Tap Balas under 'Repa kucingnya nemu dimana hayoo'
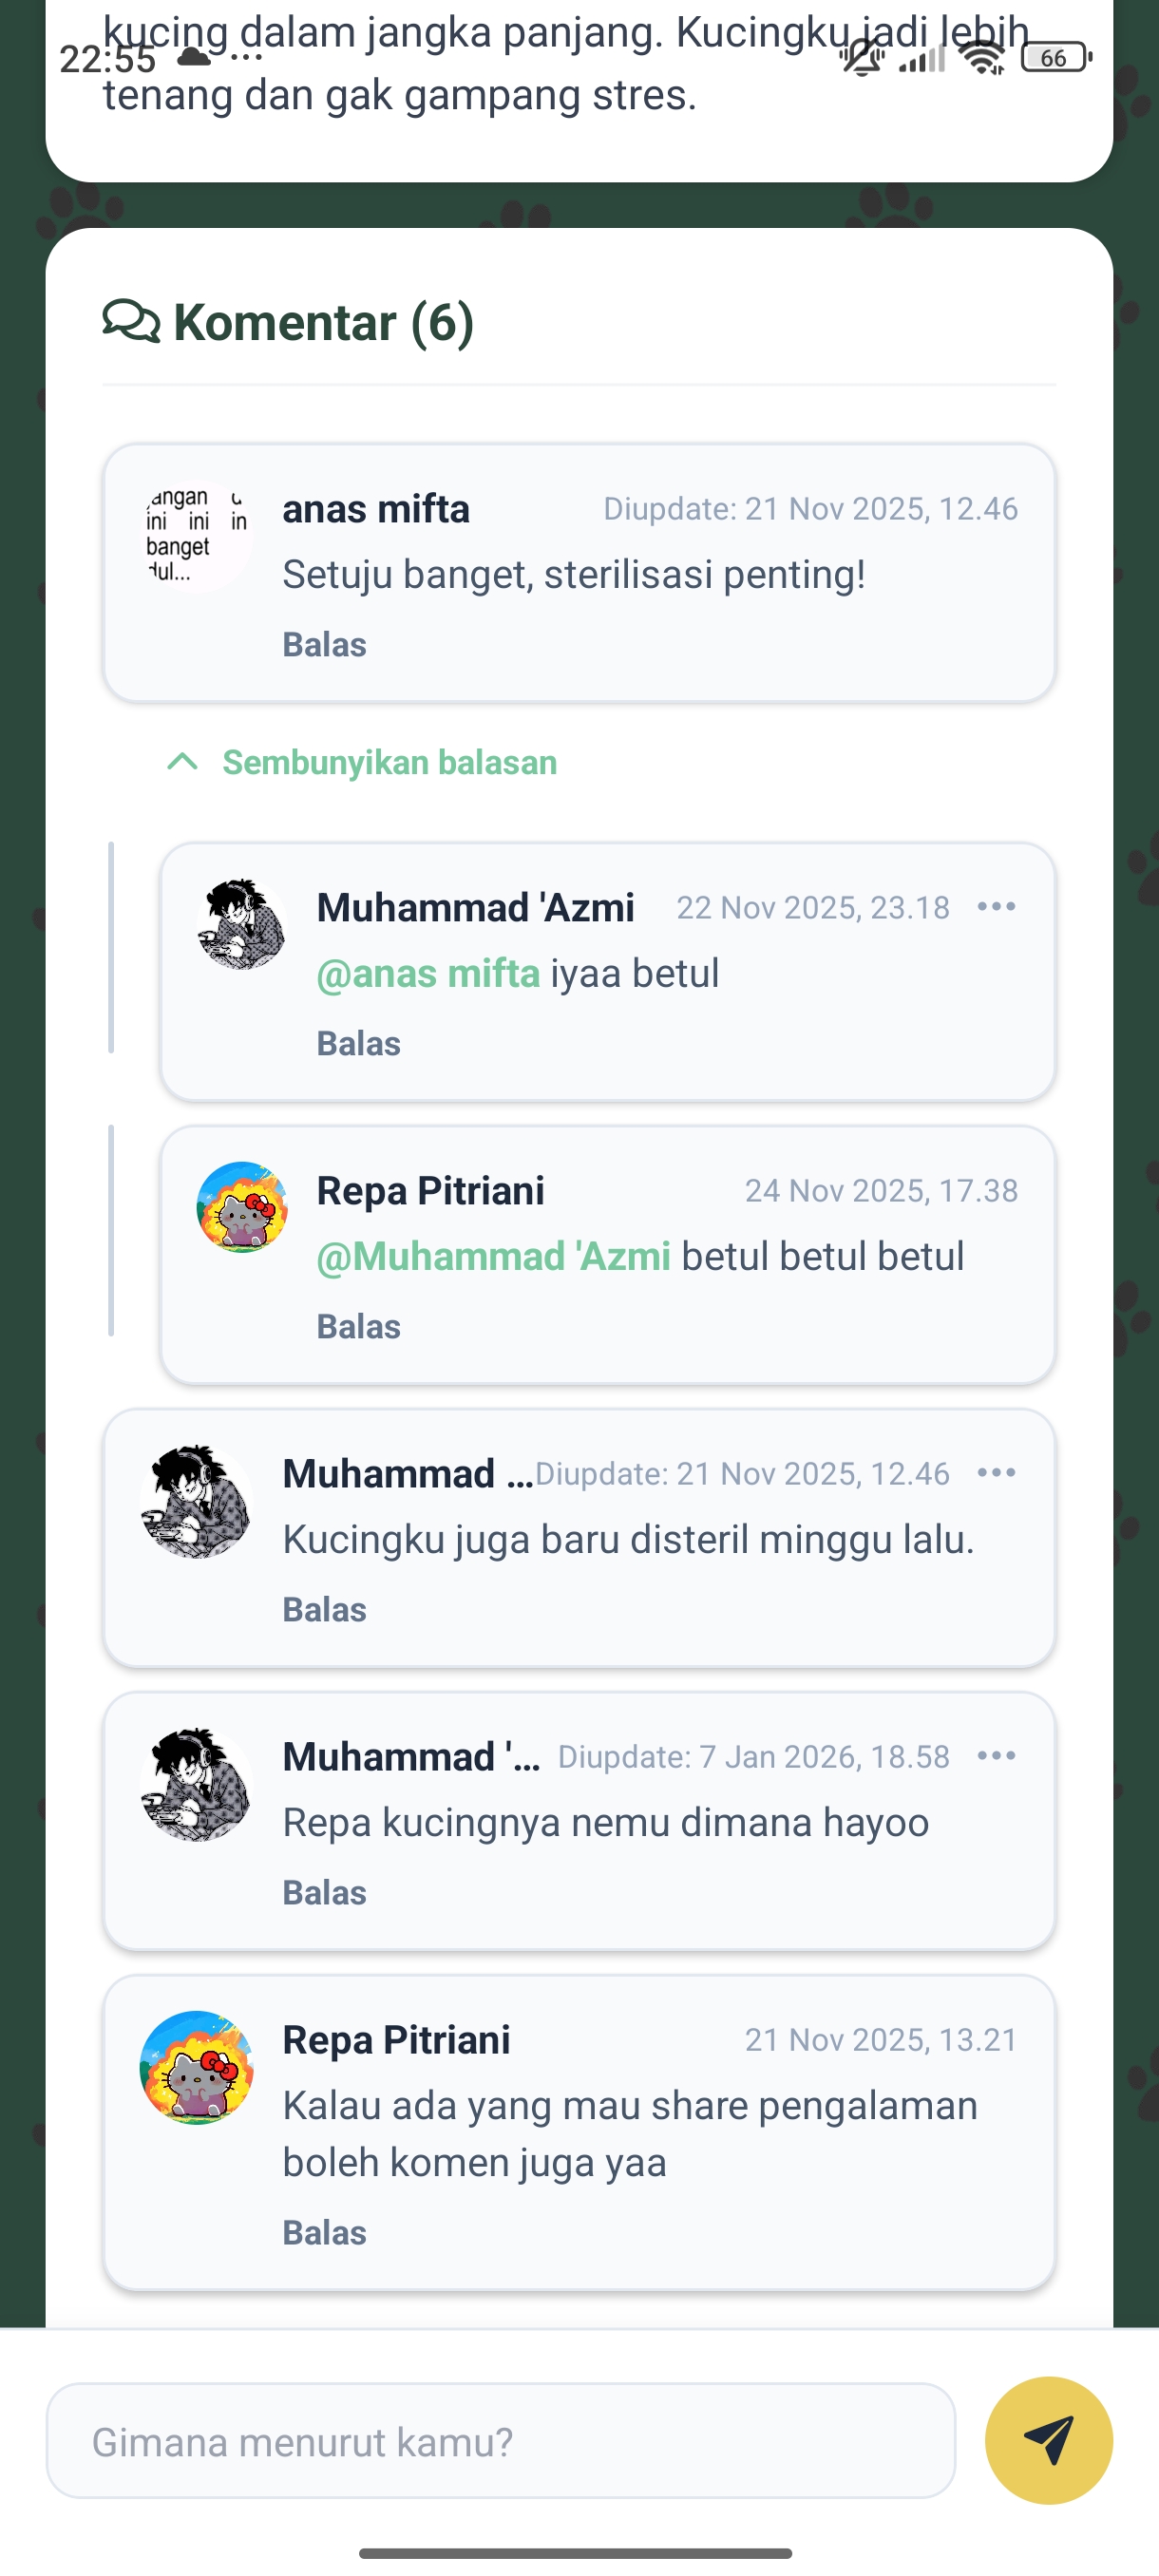This screenshot has width=1159, height=2576. click(x=324, y=1893)
